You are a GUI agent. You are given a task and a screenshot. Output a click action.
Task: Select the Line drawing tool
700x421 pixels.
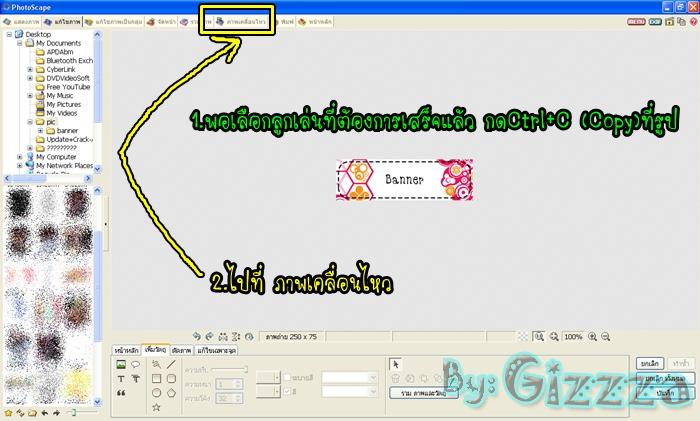pyautogui.click(x=171, y=365)
